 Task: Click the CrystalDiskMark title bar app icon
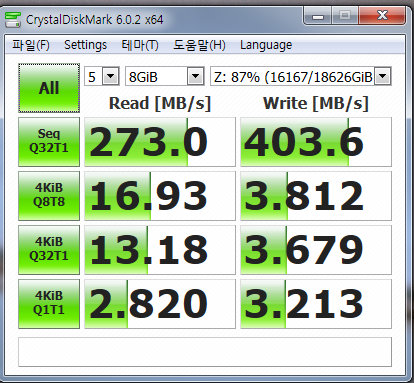13,20
